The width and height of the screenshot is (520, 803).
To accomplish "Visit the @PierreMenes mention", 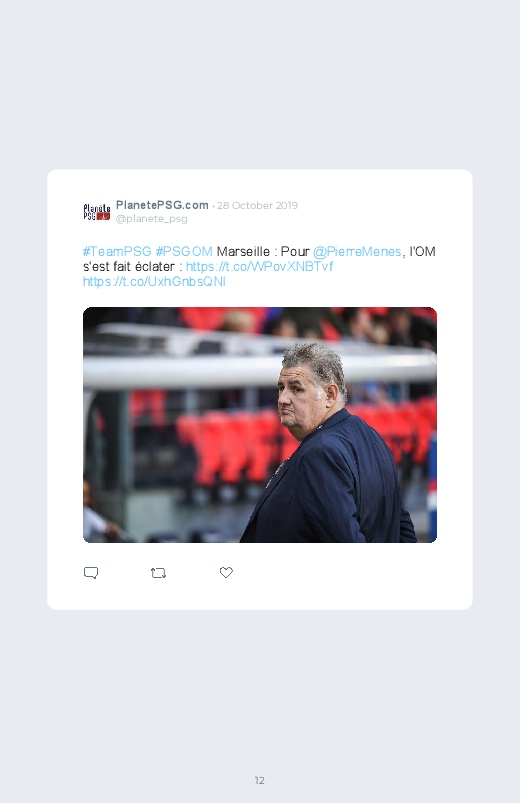I will pos(357,251).
